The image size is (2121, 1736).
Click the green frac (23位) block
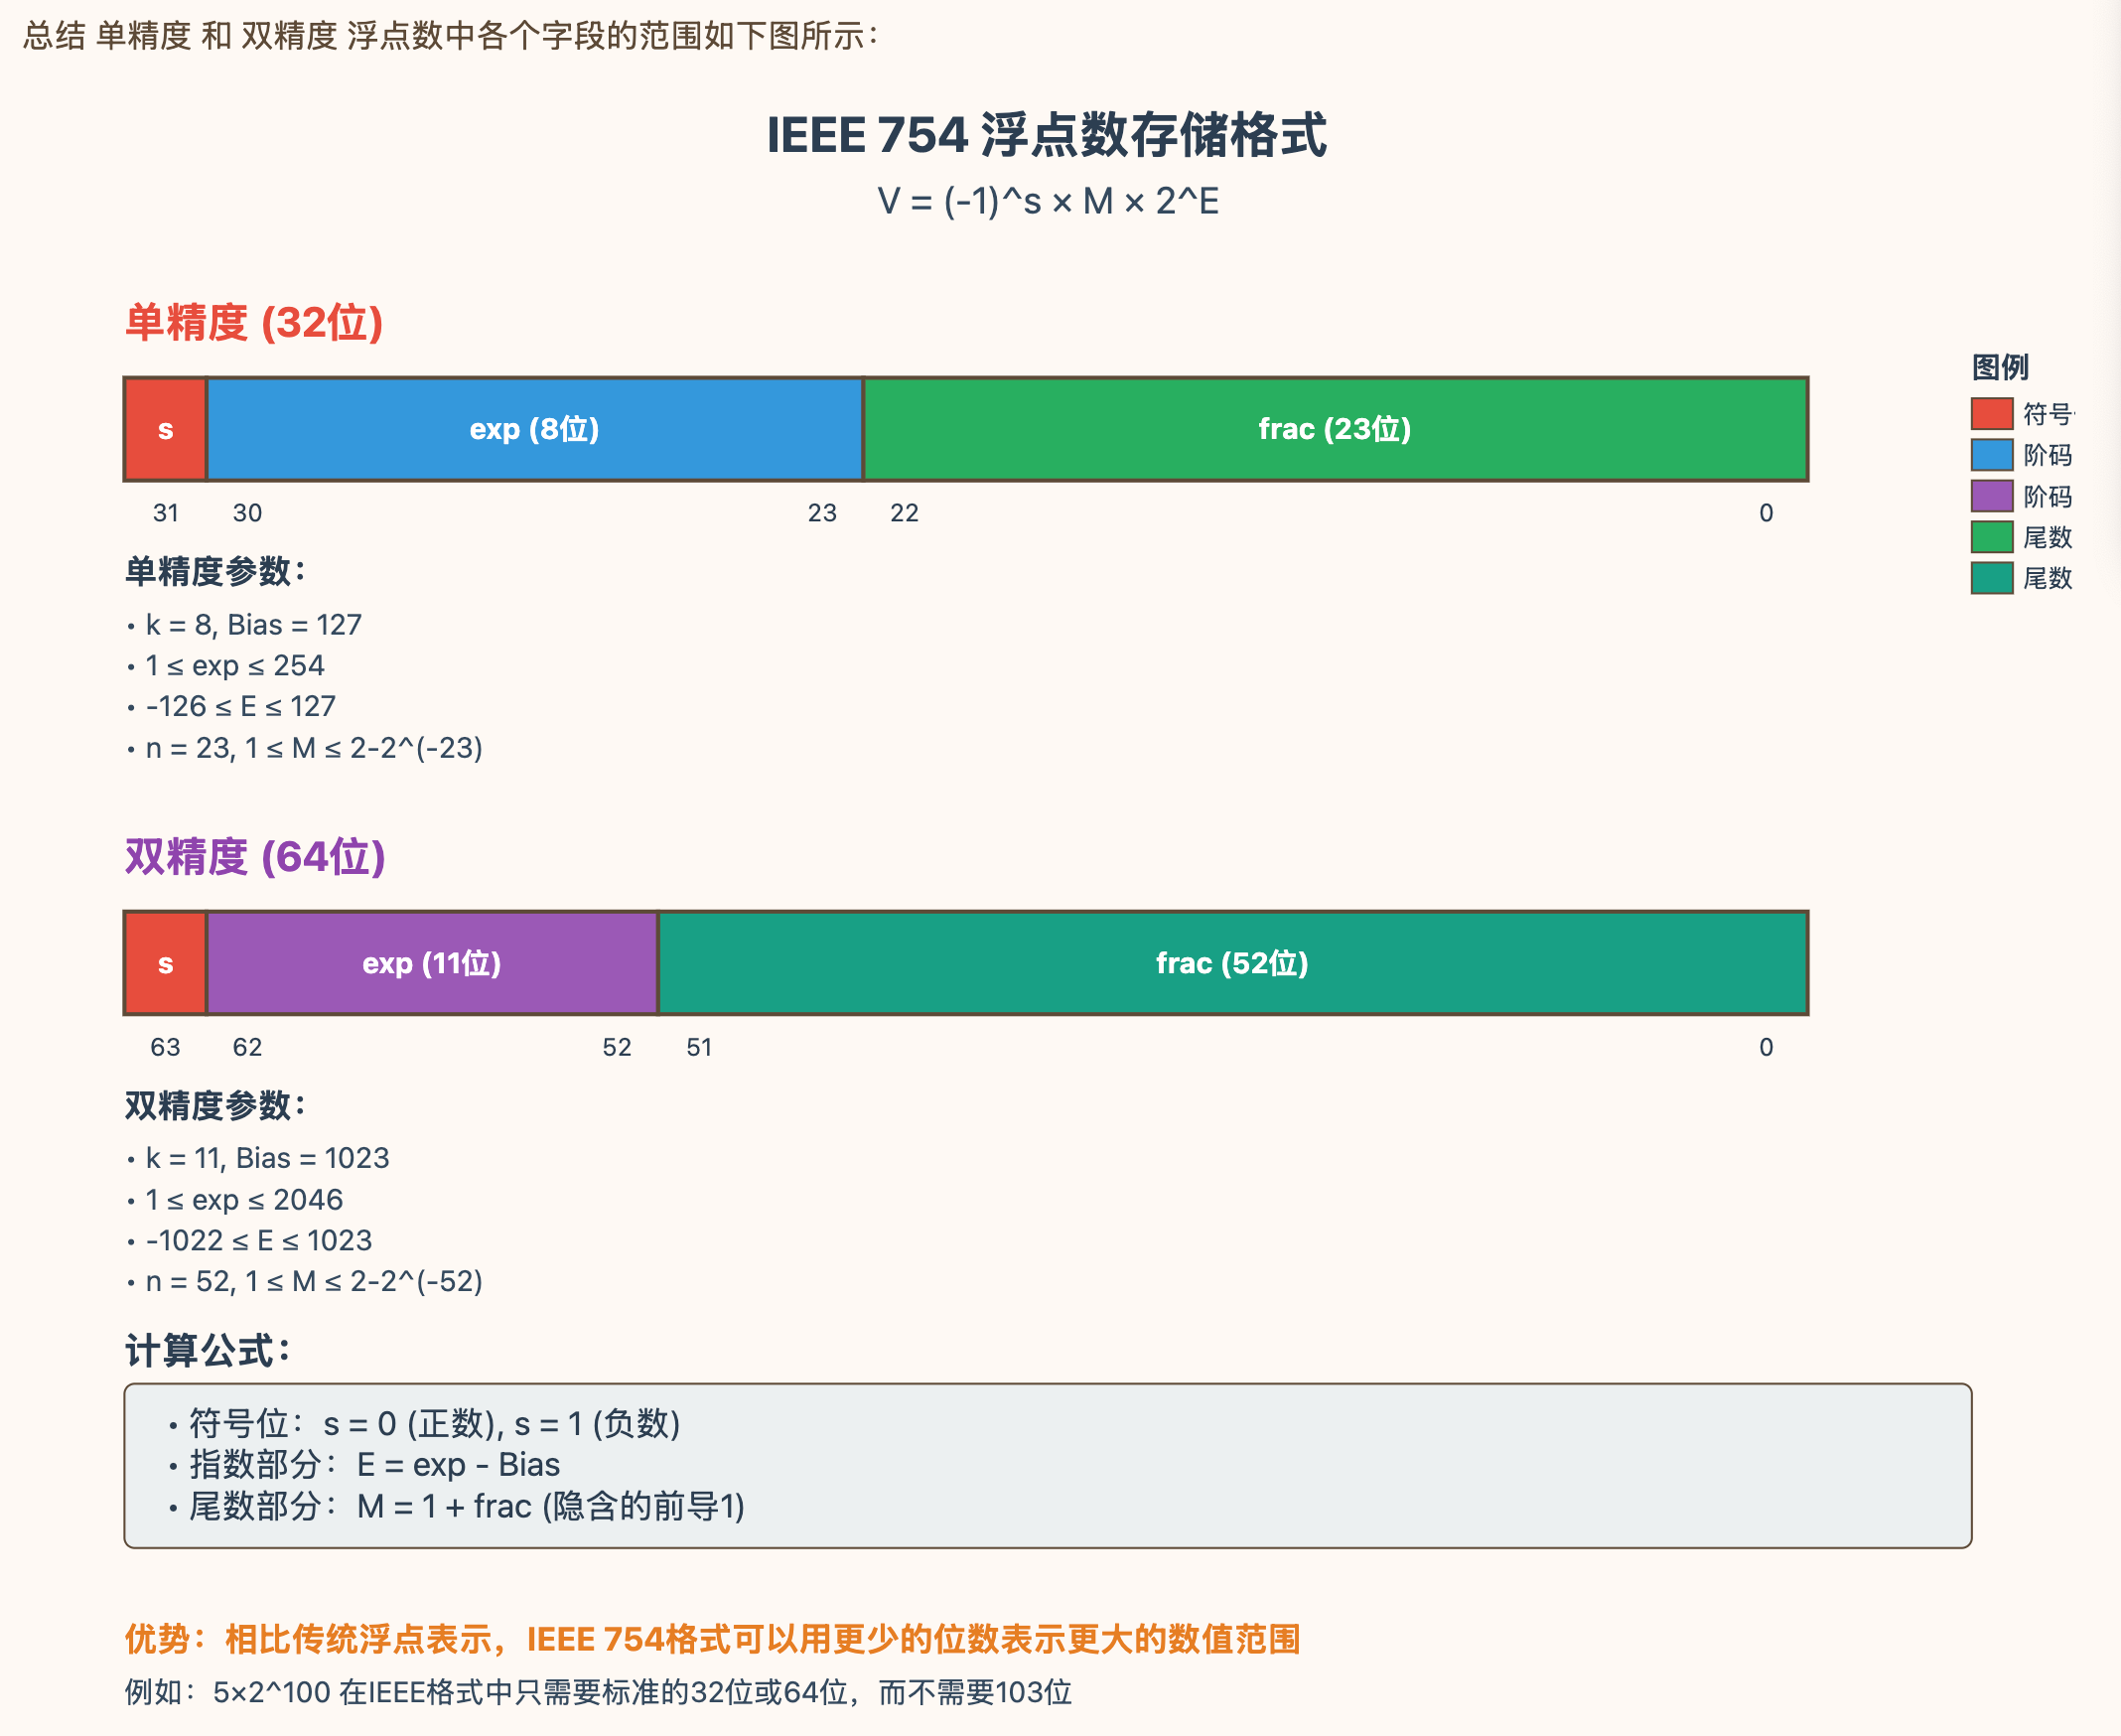pos(1335,430)
